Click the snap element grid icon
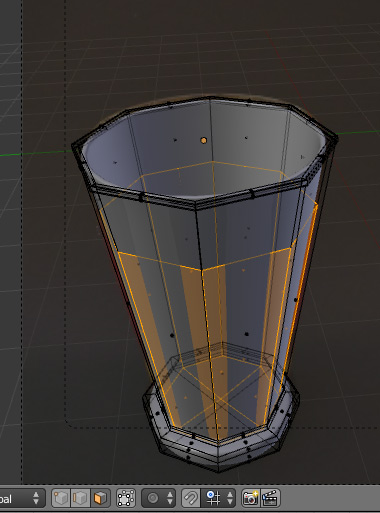 point(213,498)
